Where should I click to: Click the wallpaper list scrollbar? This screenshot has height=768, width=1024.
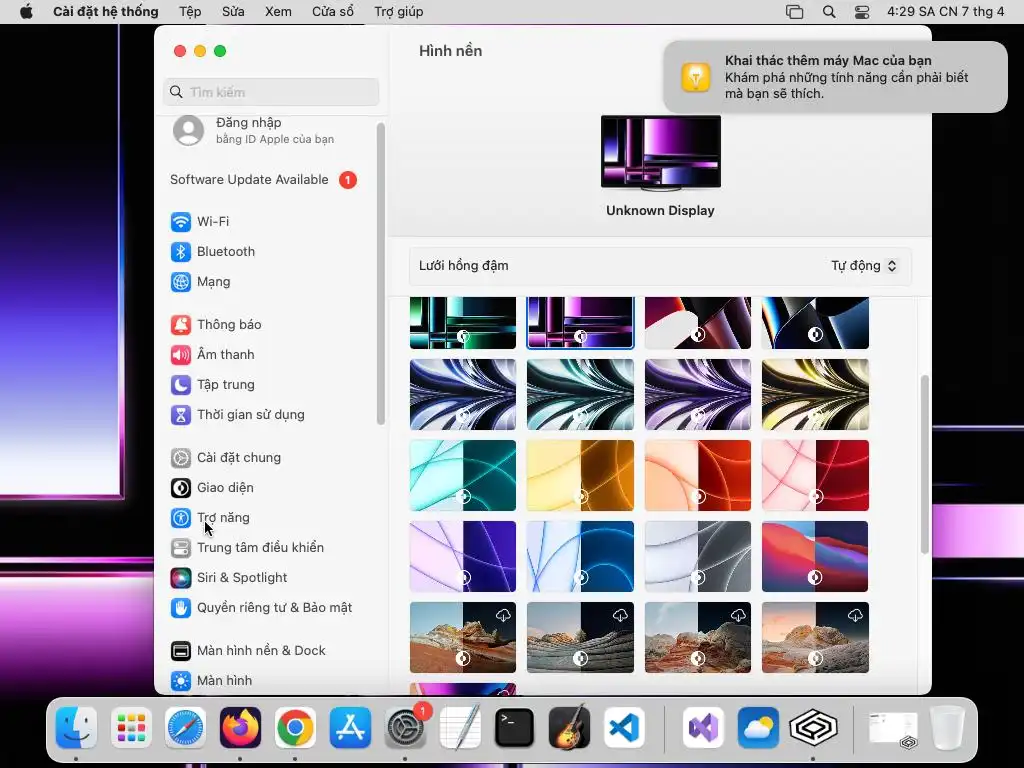point(924,464)
